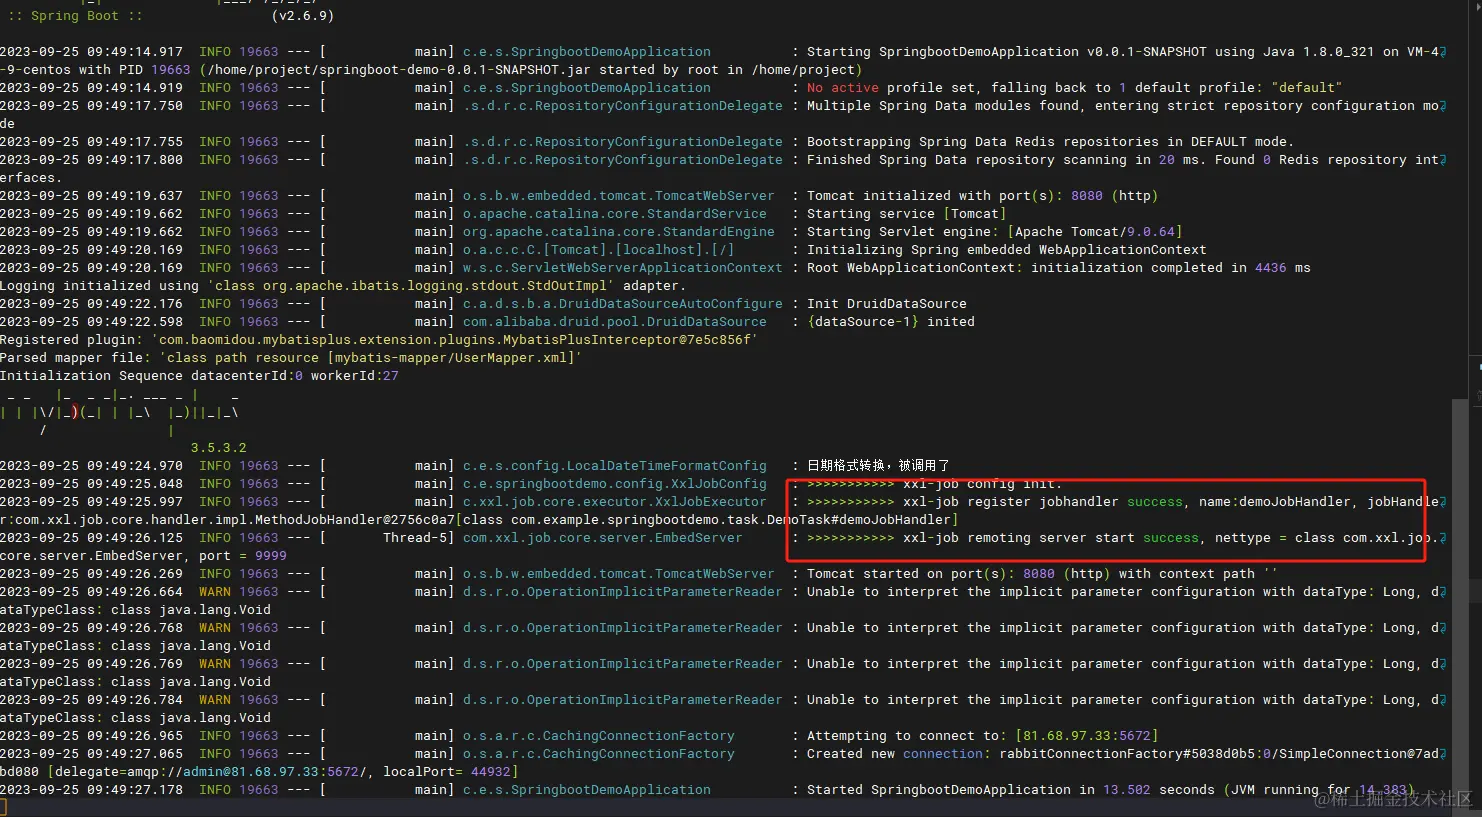Click 'Starting SpringbootDemoApplication v0.0.1-SNAPSHOT' message
The image size is (1482, 817).
click(x=1007, y=52)
